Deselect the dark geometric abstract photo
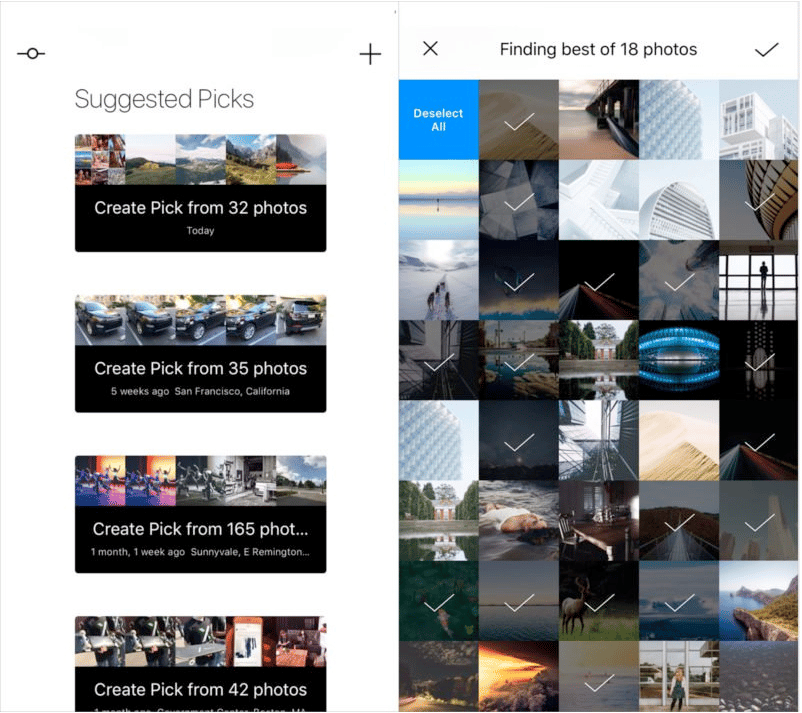 point(519,200)
